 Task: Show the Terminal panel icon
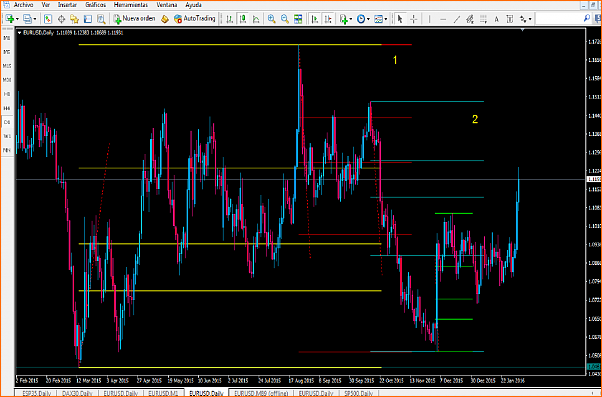point(88,19)
